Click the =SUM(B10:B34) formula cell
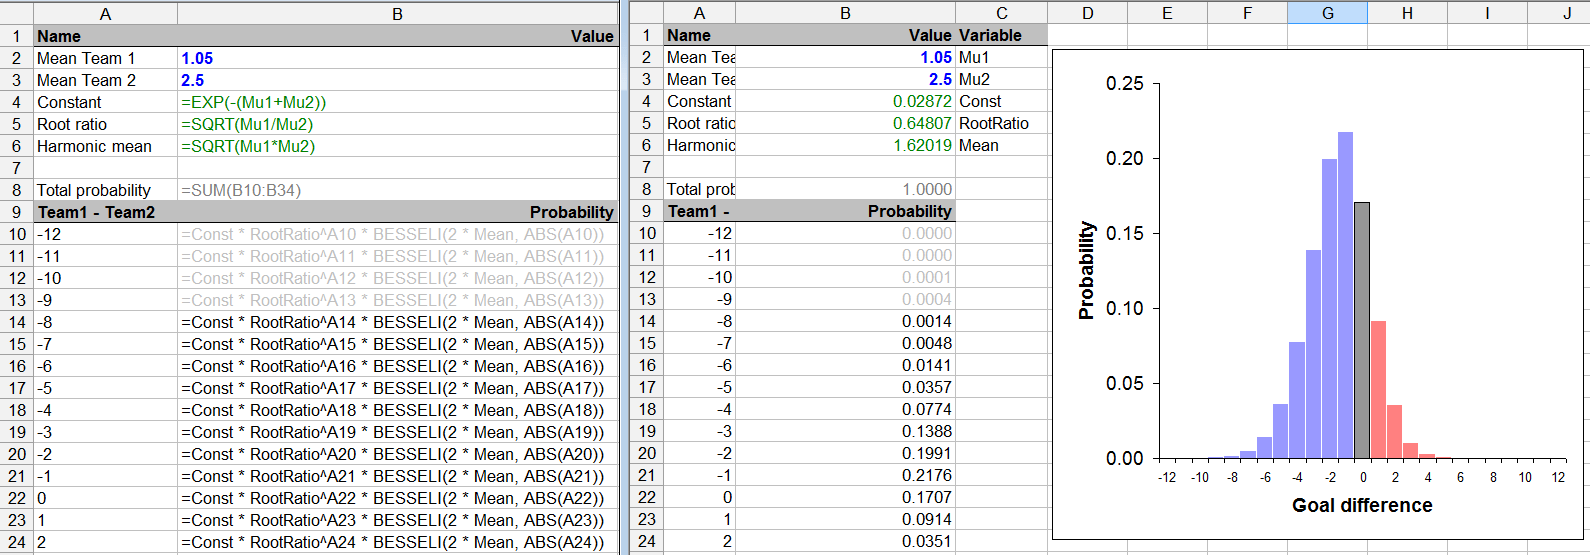 [398, 190]
